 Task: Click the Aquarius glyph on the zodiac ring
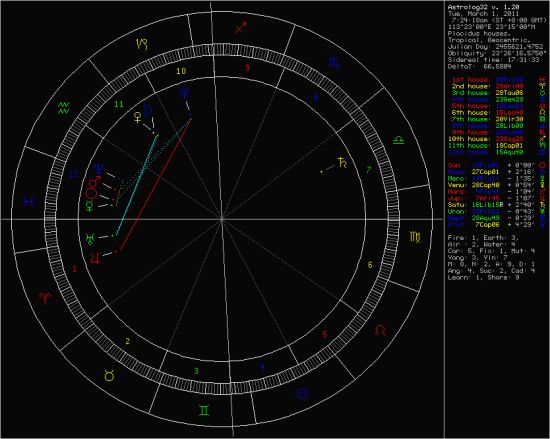click(64, 107)
